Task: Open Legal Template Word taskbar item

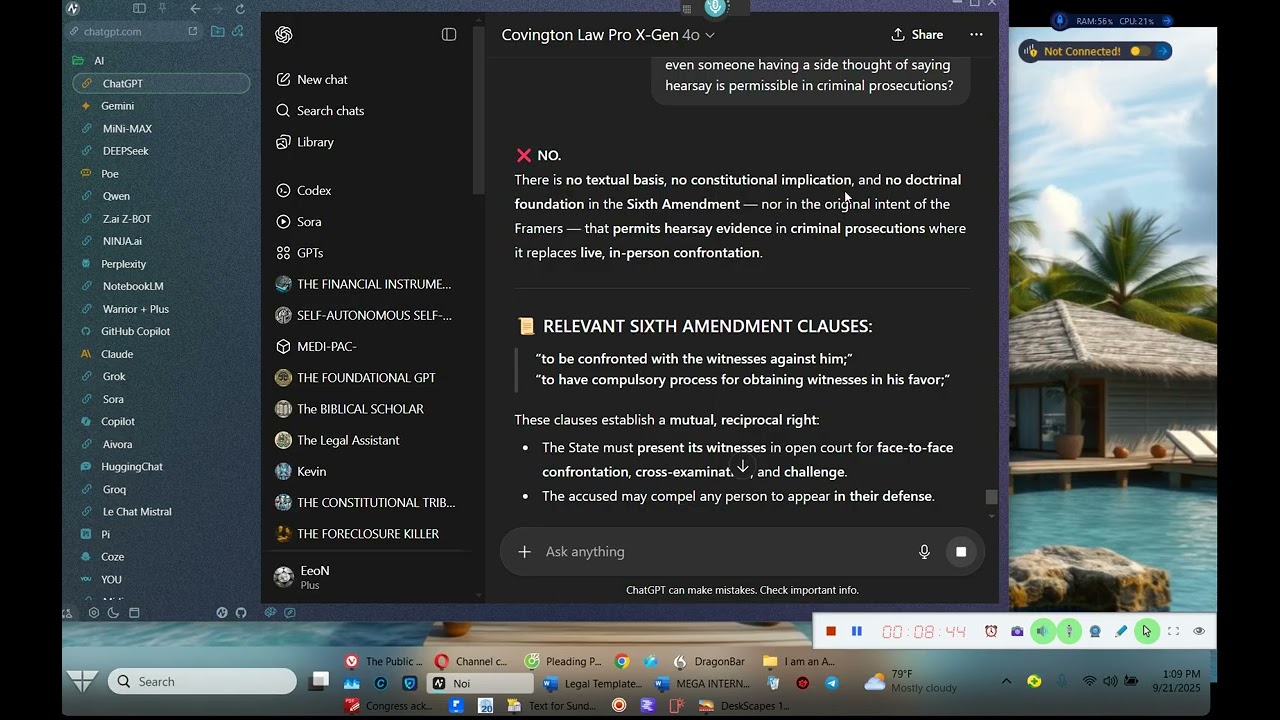Action: [x=593, y=684]
